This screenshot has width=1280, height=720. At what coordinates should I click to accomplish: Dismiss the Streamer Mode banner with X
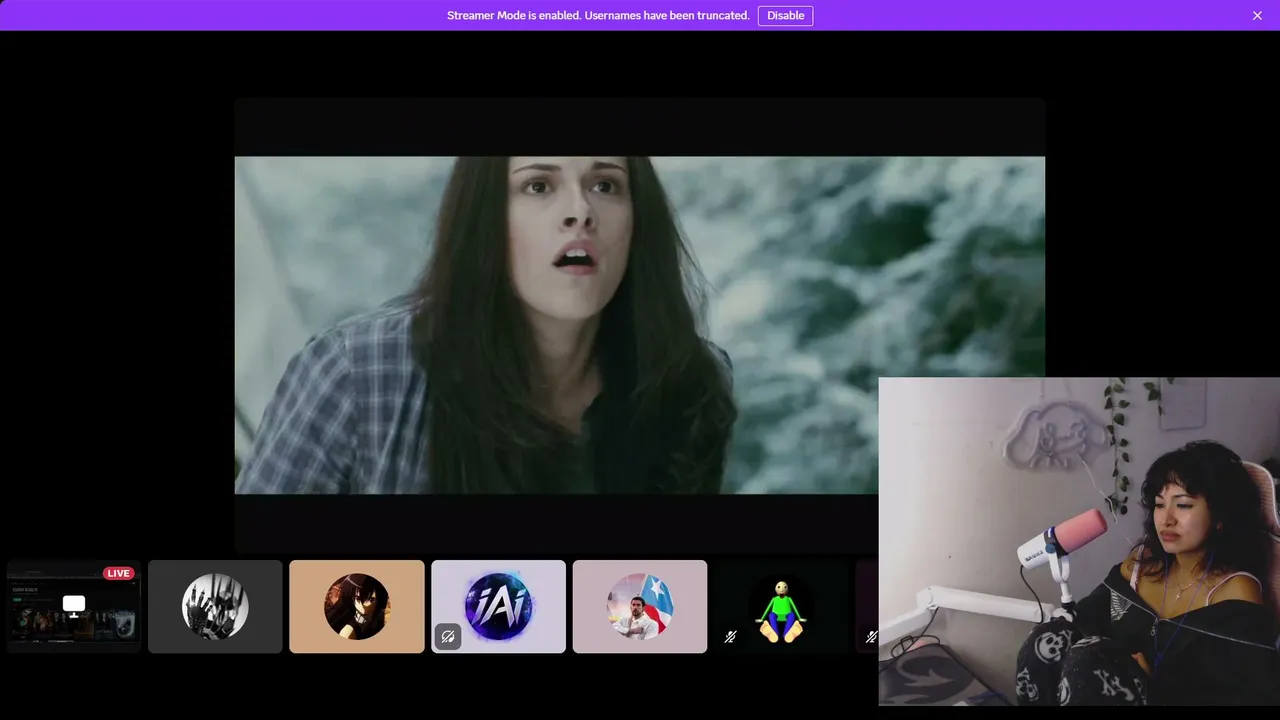click(x=1257, y=15)
